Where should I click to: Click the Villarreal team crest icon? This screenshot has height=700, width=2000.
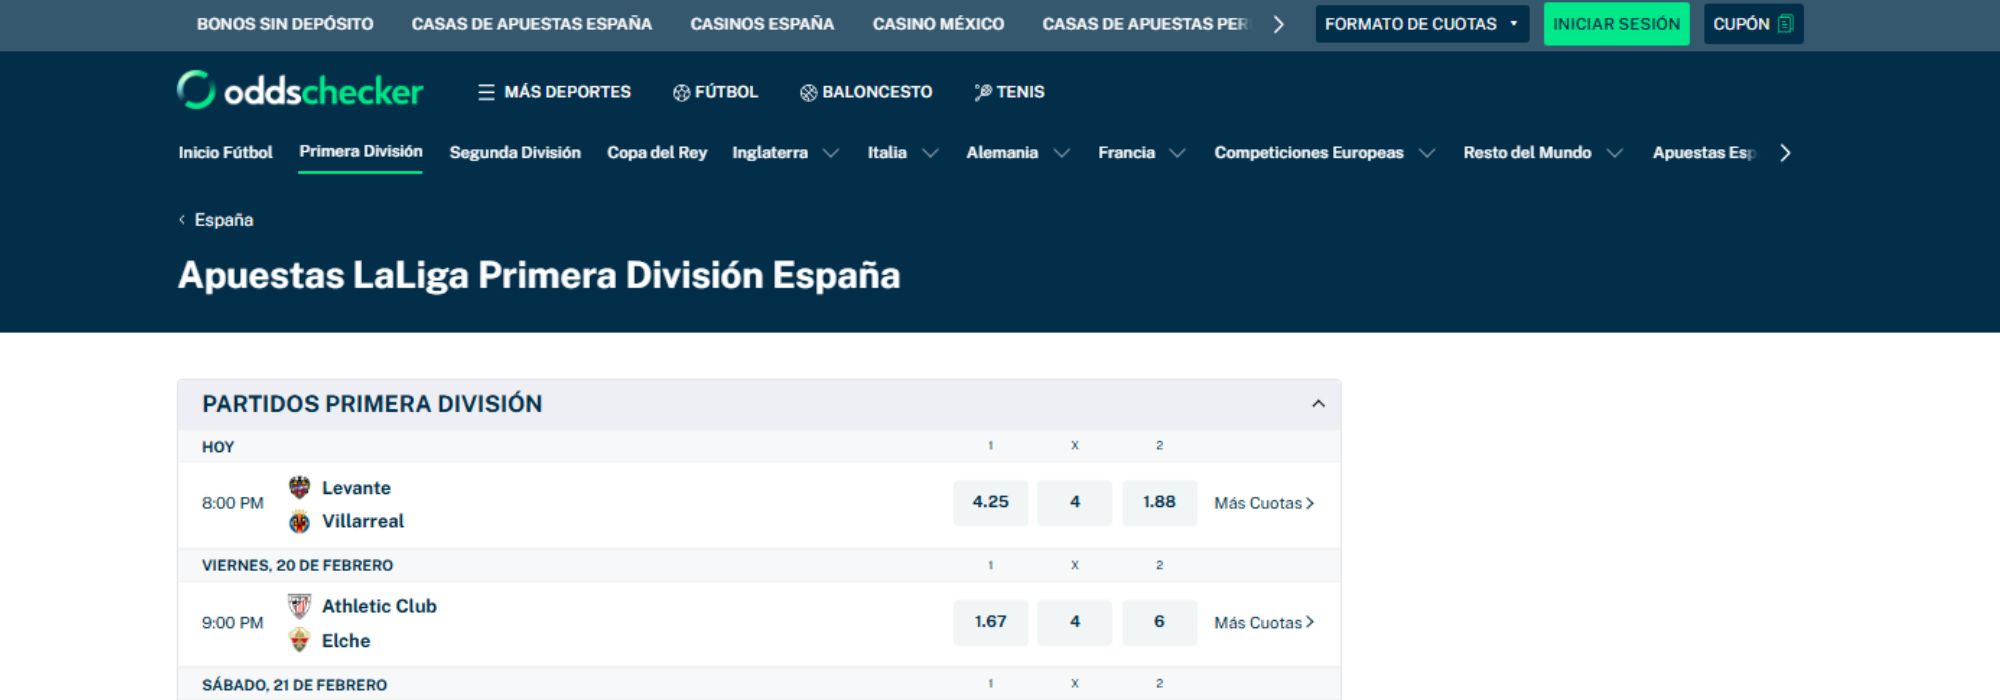click(x=299, y=521)
